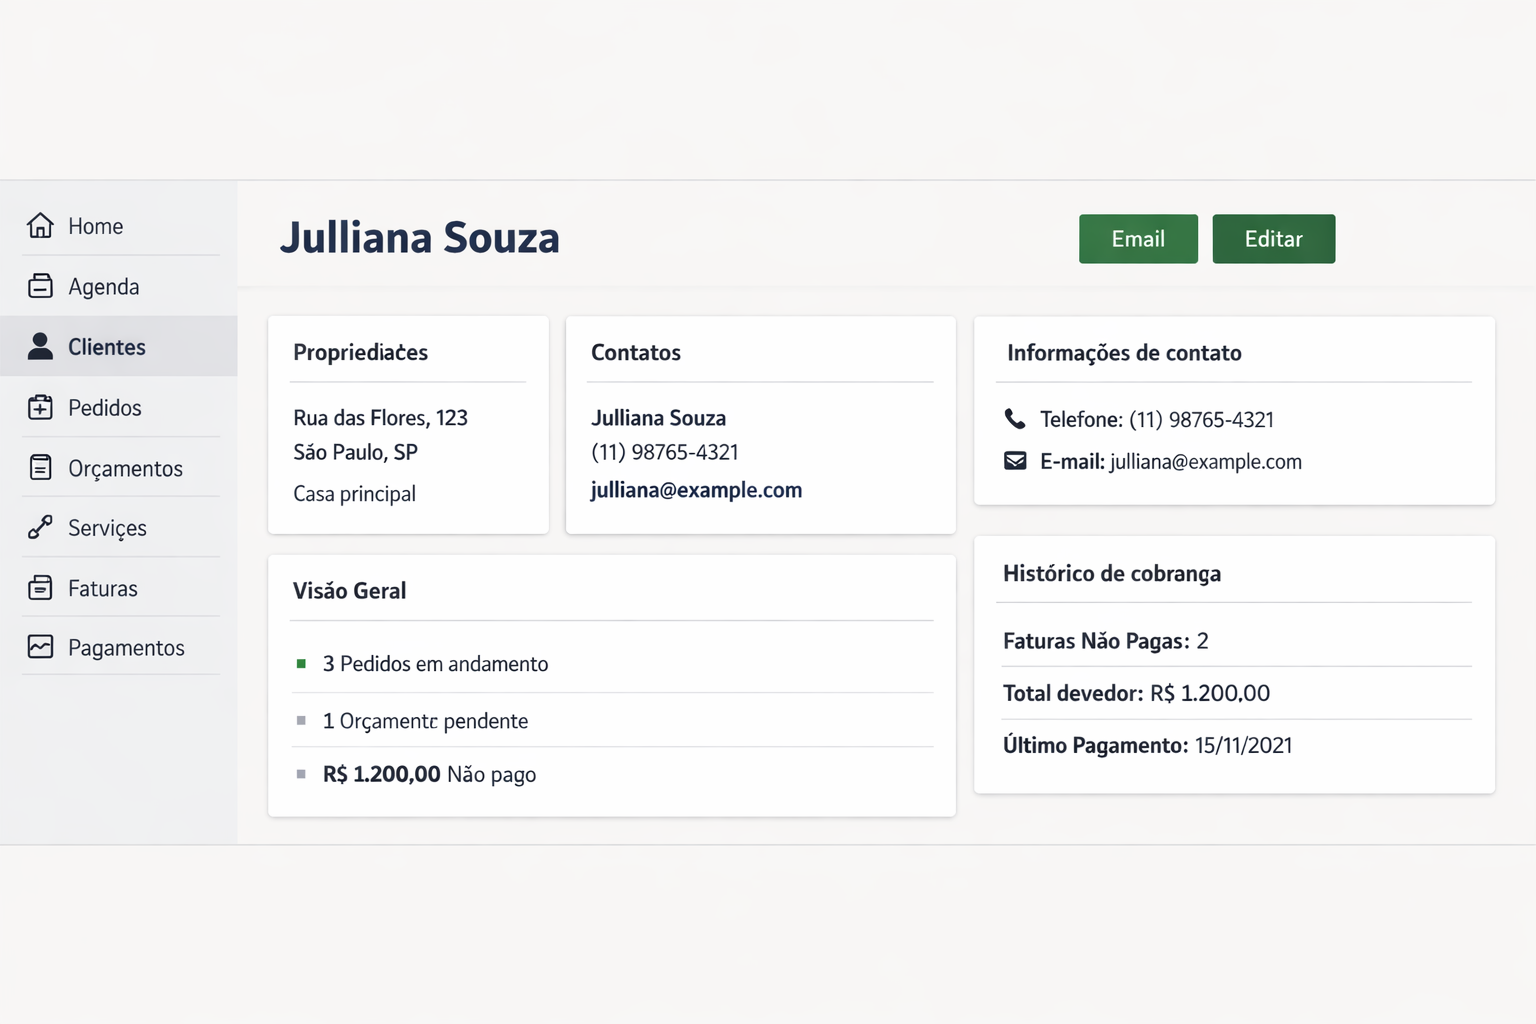Image resolution: width=1536 pixels, height=1024 pixels.
Task: Click the Clientes person icon
Action: point(40,347)
